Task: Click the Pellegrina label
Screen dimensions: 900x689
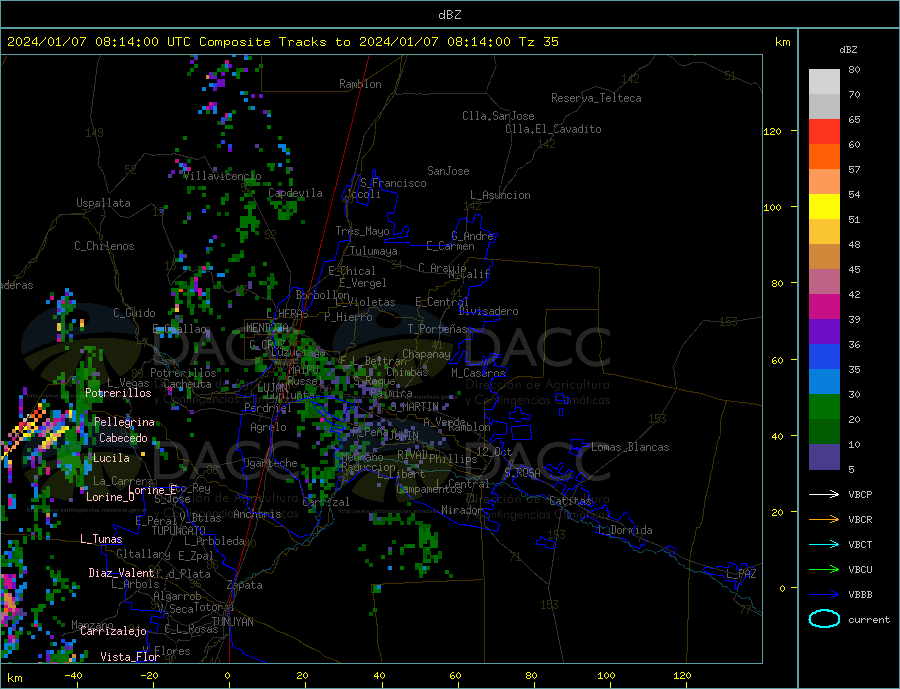Action: (x=125, y=422)
